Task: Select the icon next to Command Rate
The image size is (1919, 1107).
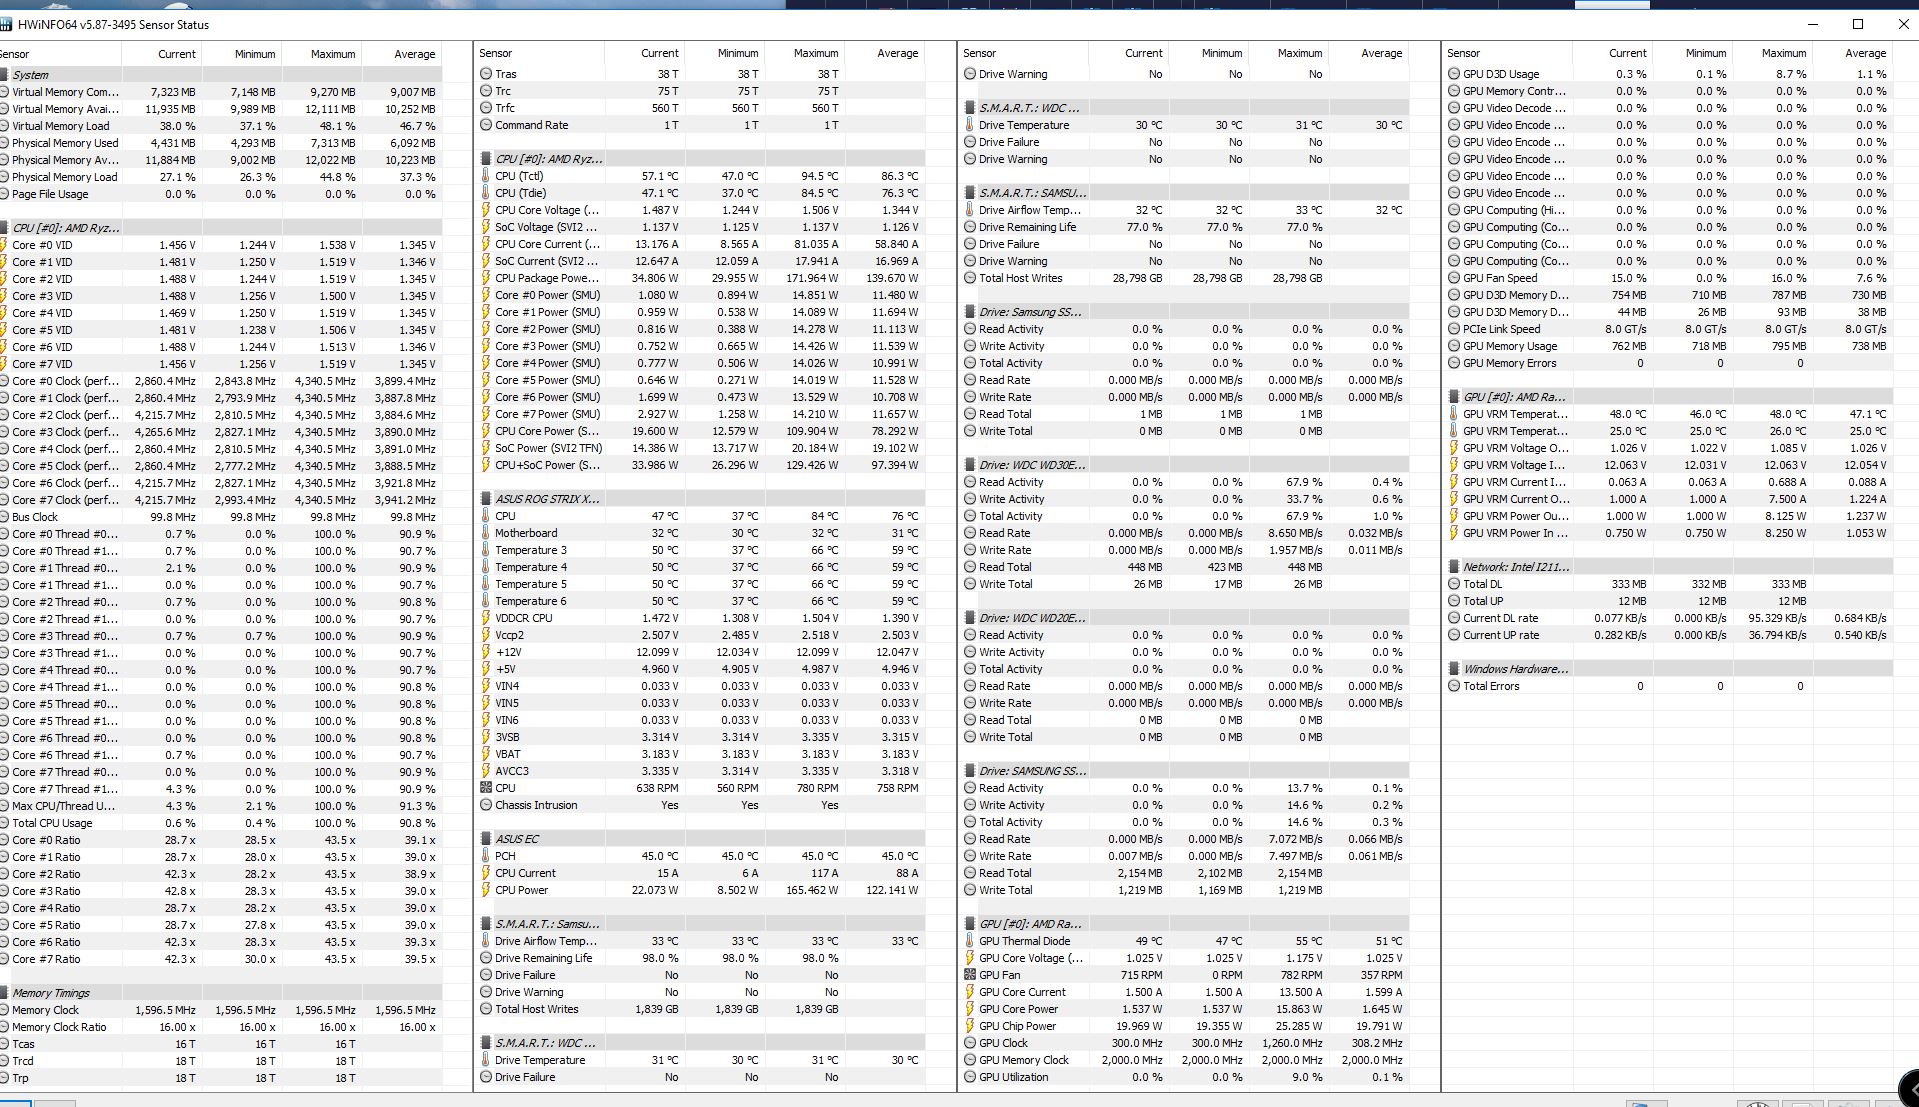Action: (x=486, y=125)
